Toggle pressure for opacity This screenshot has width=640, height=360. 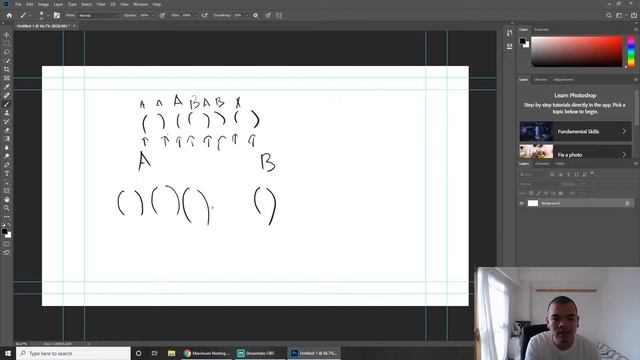tap(162, 16)
